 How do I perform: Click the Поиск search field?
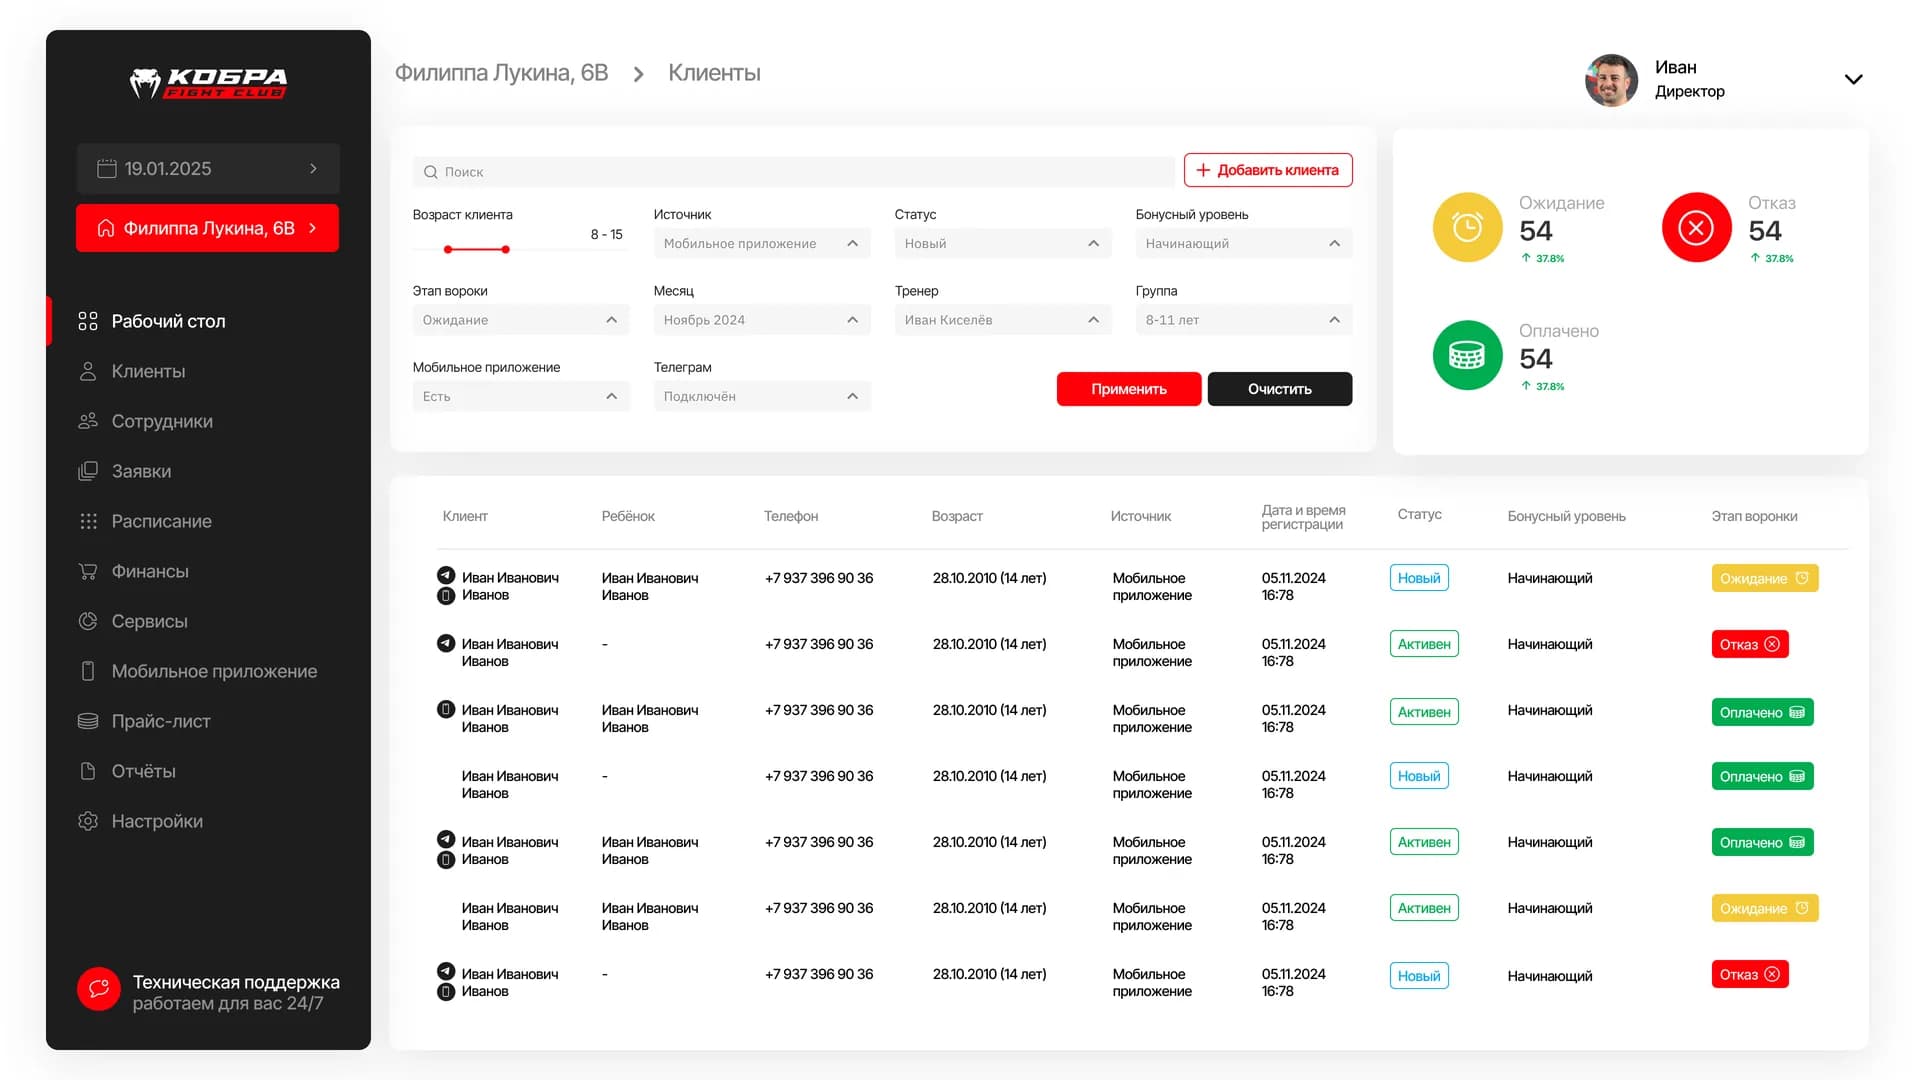(x=794, y=172)
